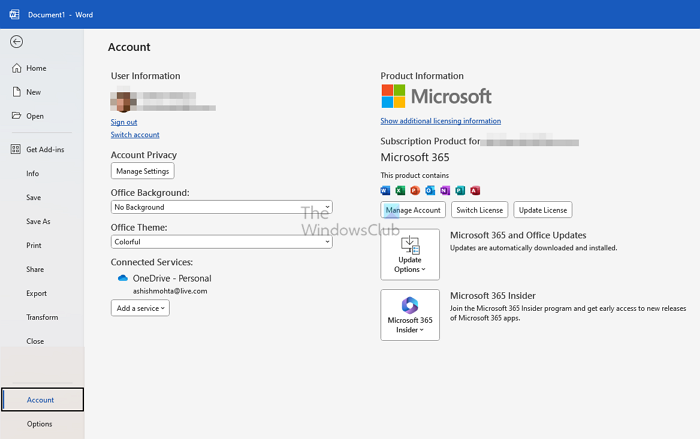The height and width of the screenshot is (439, 700).
Task: Select Transform in the sidebar
Action: click(x=42, y=317)
